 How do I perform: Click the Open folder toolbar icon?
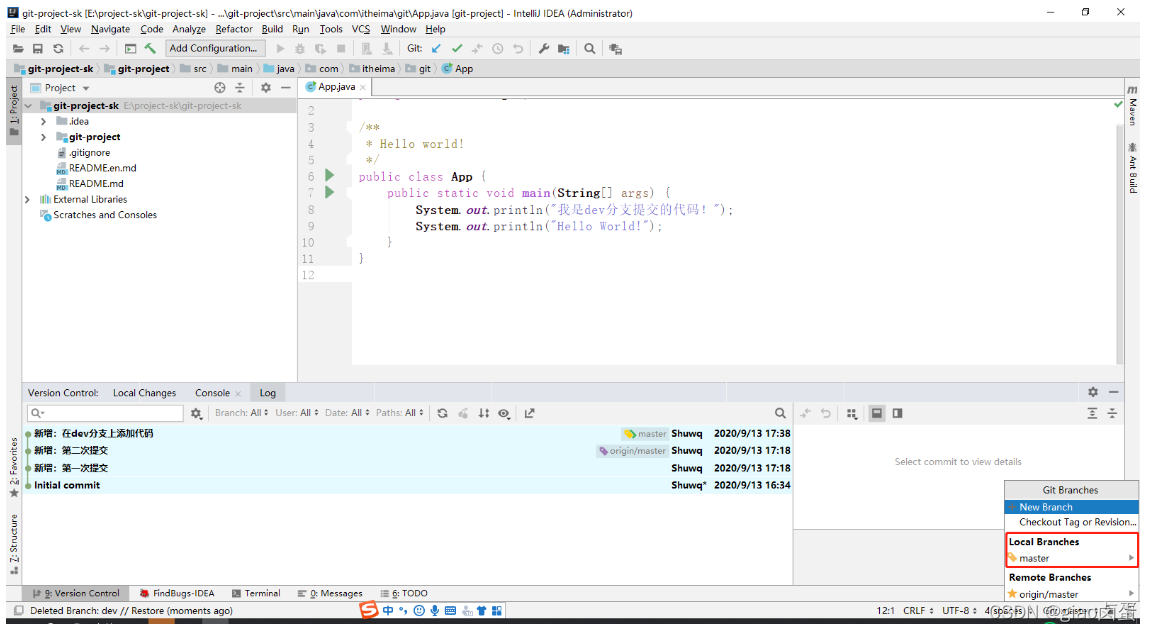coord(18,49)
